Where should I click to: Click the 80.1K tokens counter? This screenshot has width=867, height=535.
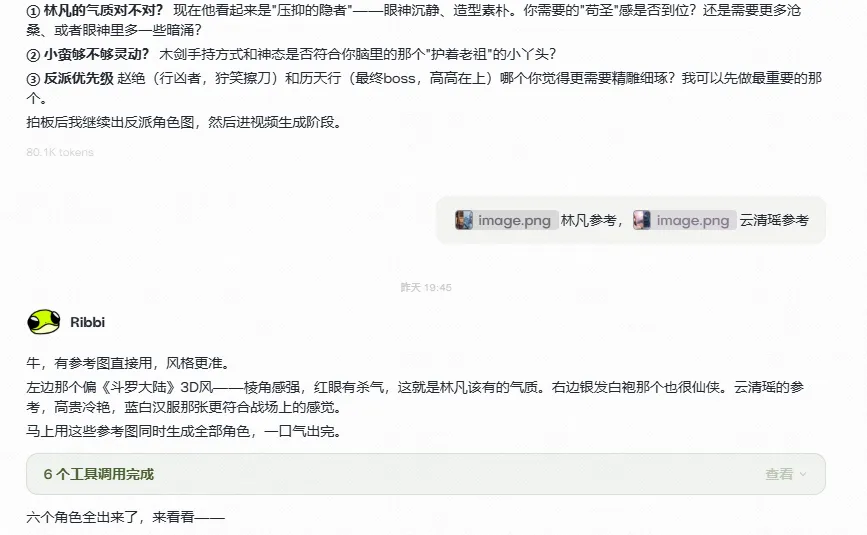pyautogui.click(x=60, y=152)
